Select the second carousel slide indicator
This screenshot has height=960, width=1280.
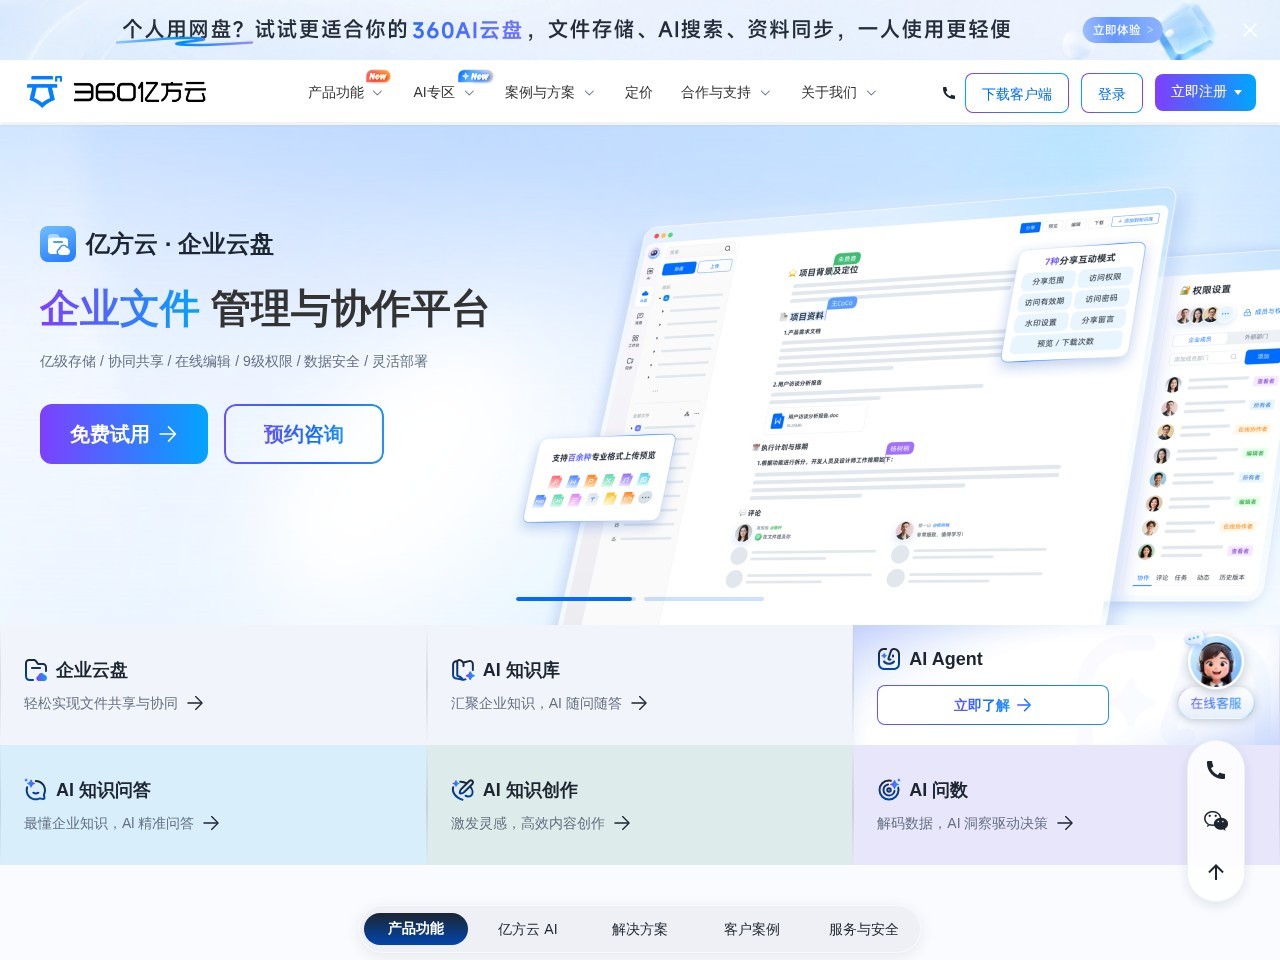[x=704, y=599]
